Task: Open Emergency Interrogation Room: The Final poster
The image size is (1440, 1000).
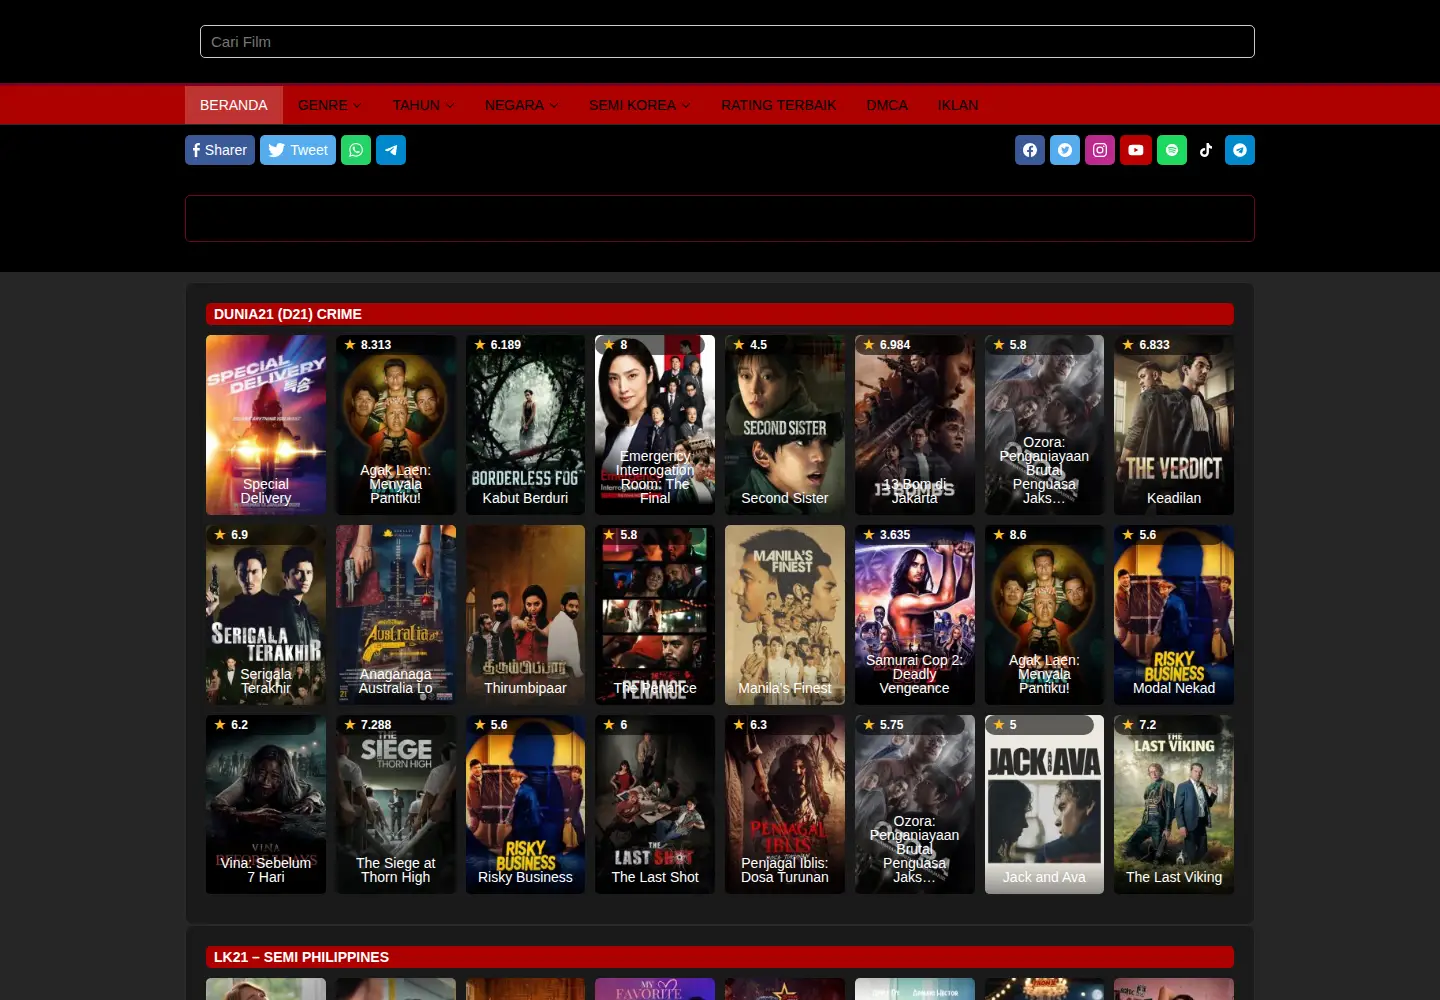Action: (x=655, y=425)
